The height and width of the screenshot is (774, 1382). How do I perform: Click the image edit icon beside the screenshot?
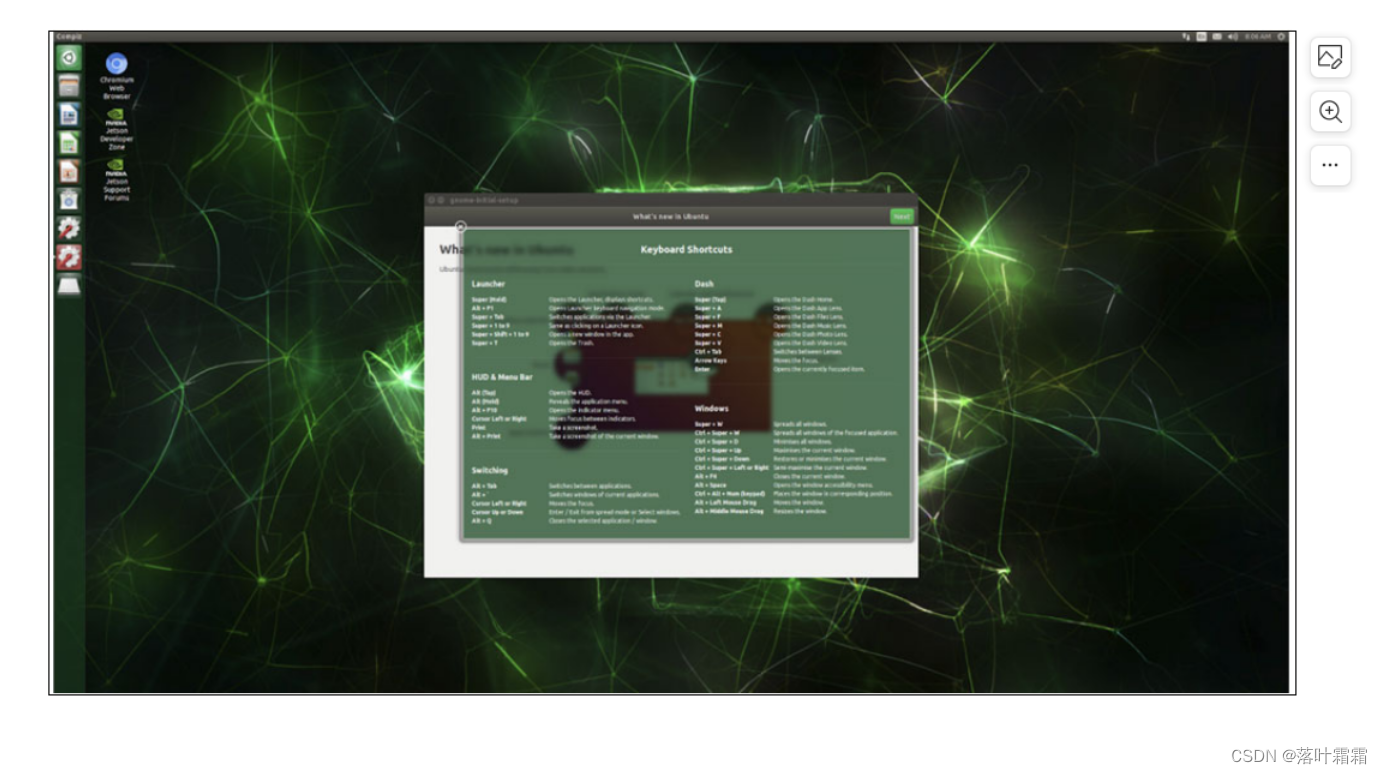1330,58
